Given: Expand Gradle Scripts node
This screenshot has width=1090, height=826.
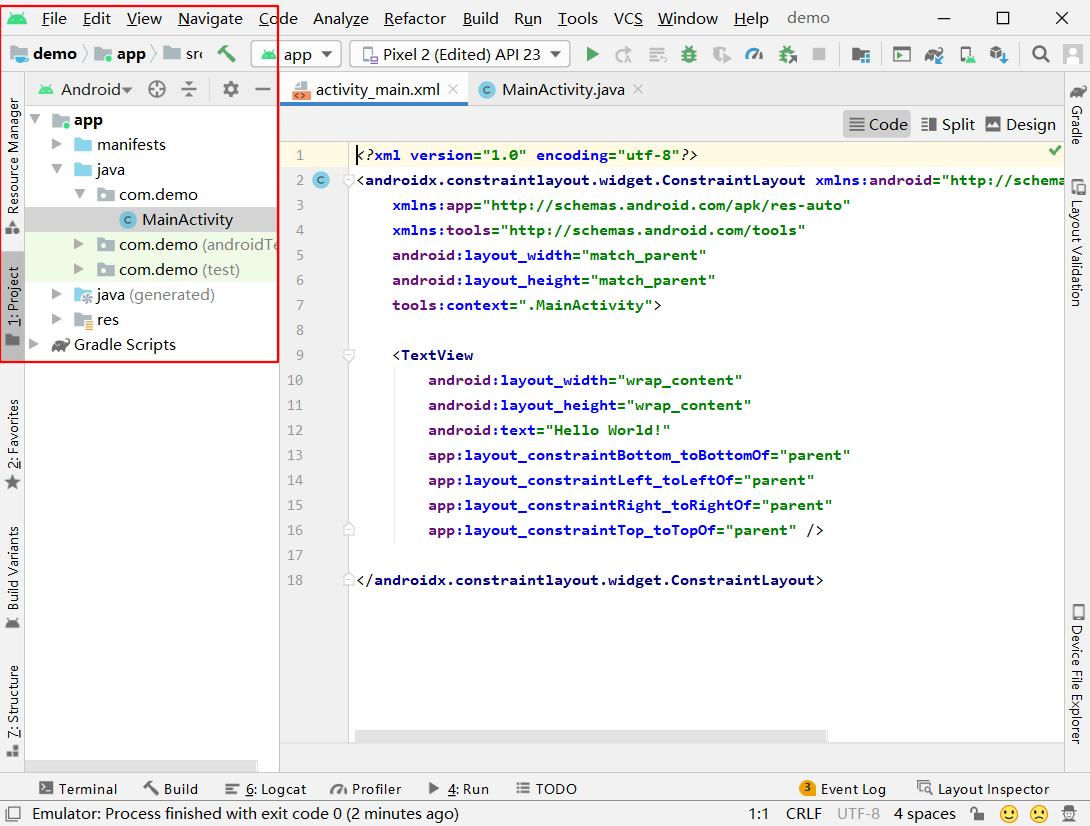Looking at the screenshot, I should pyautogui.click(x=33, y=344).
